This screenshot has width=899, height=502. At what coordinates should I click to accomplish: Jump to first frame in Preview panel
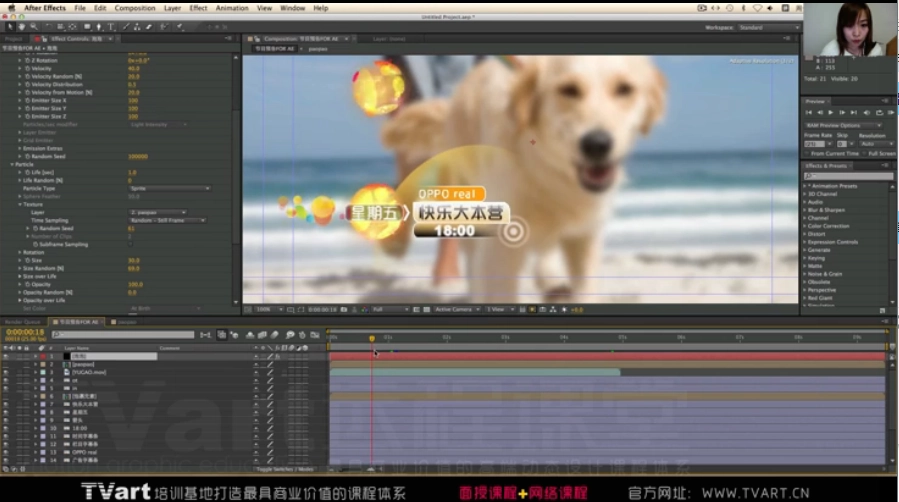tap(809, 113)
